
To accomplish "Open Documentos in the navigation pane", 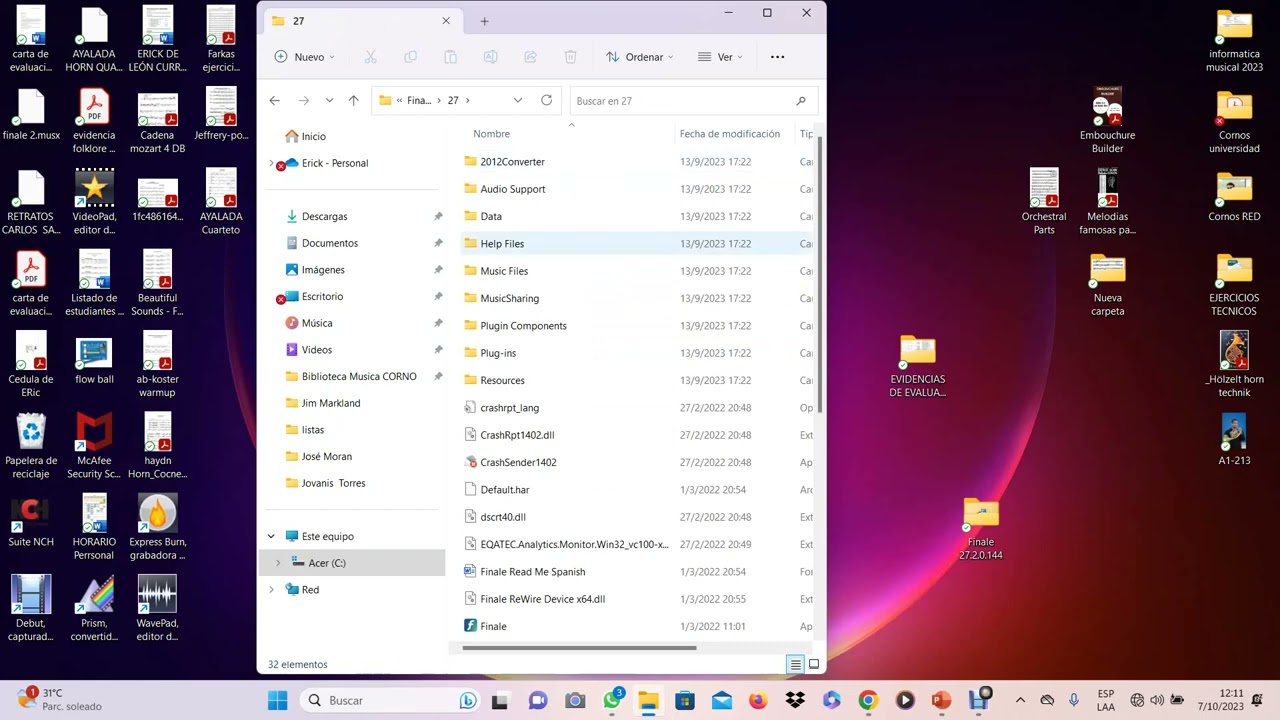I will click(x=329, y=243).
